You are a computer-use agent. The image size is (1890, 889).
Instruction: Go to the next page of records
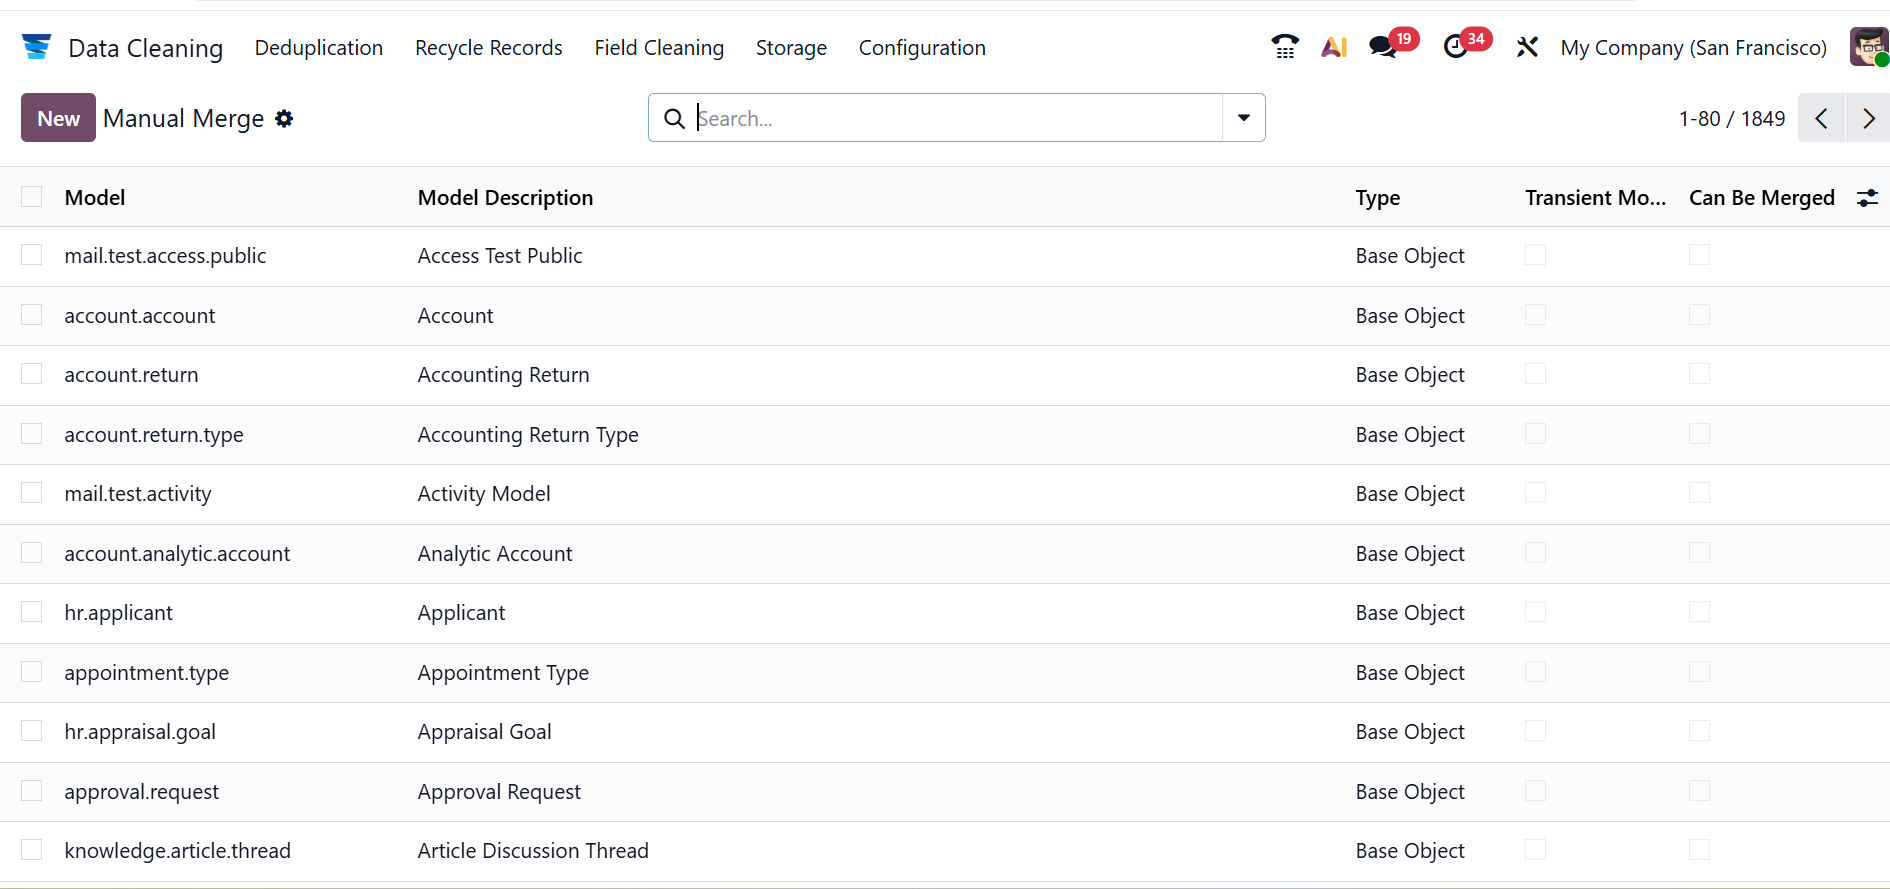click(x=1867, y=118)
